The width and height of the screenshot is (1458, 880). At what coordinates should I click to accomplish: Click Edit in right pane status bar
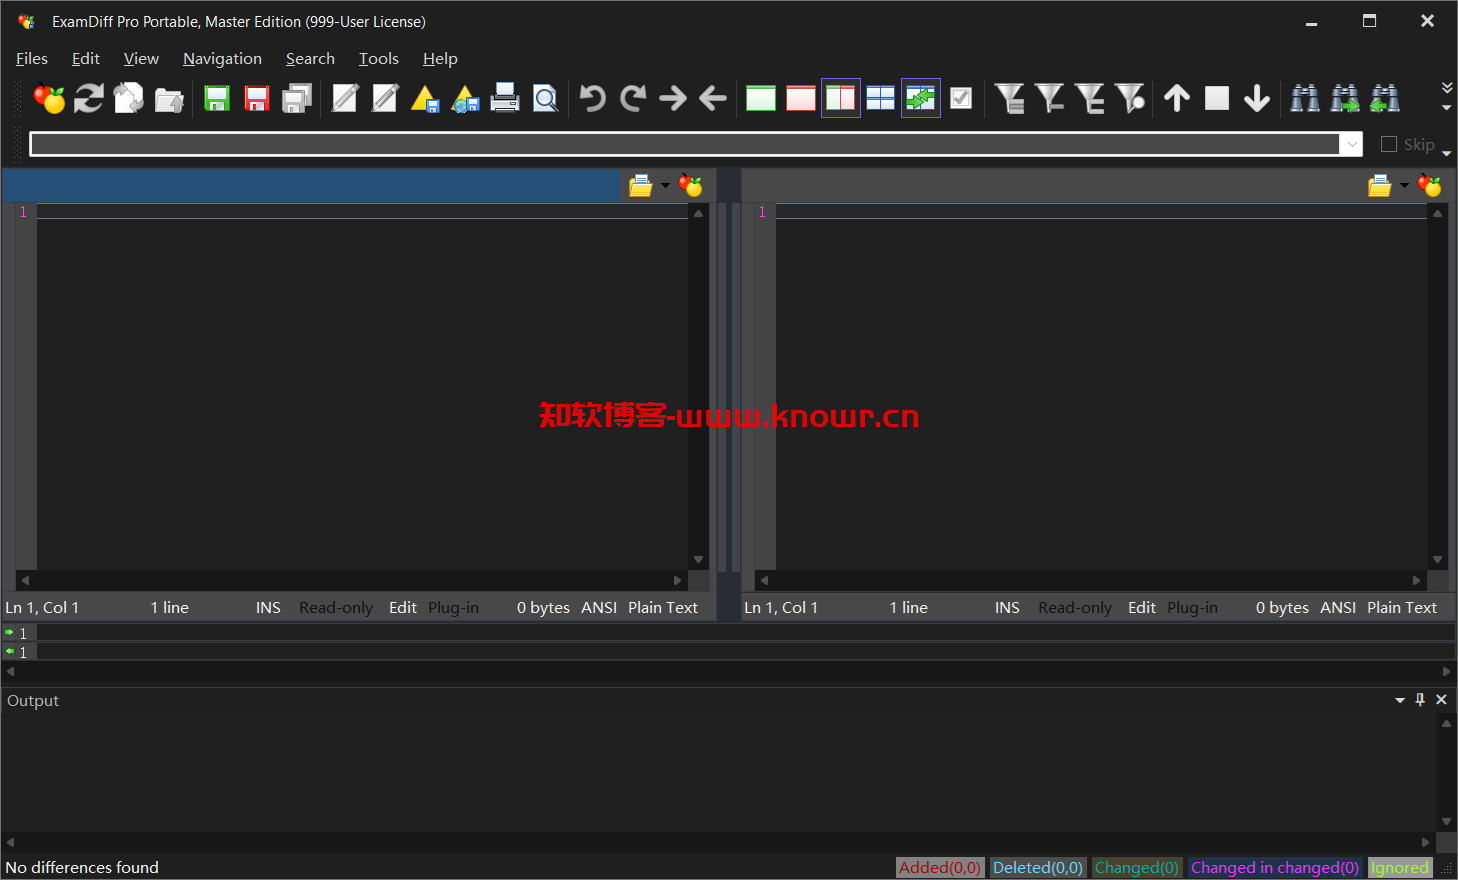(x=1142, y=607)
